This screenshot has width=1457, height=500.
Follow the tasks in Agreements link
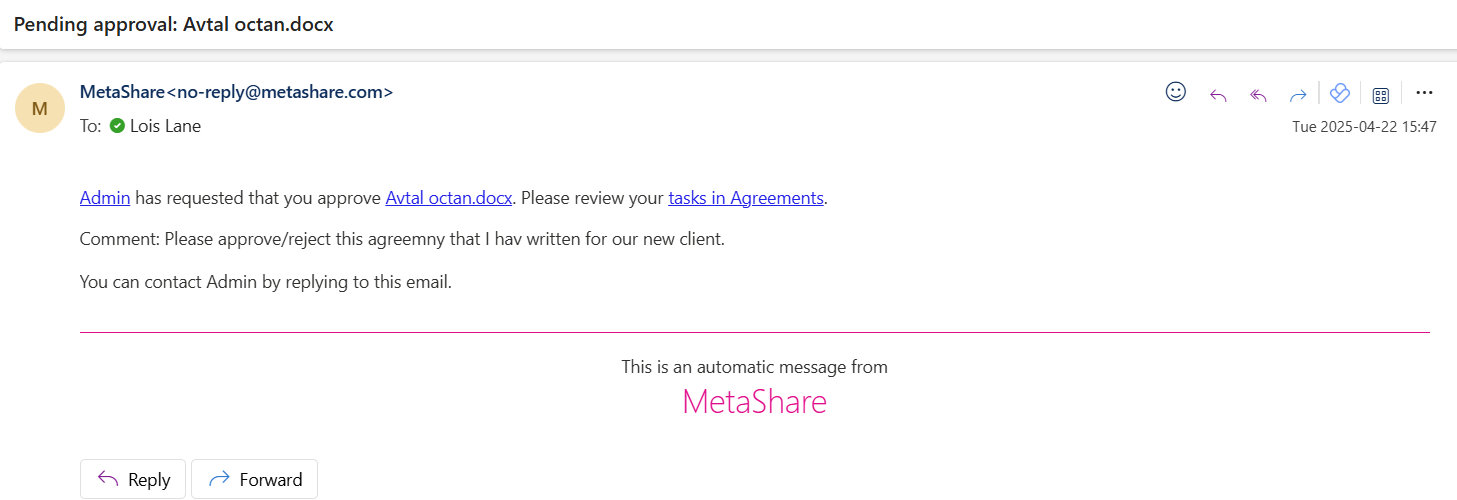click(x=746, y=198)
